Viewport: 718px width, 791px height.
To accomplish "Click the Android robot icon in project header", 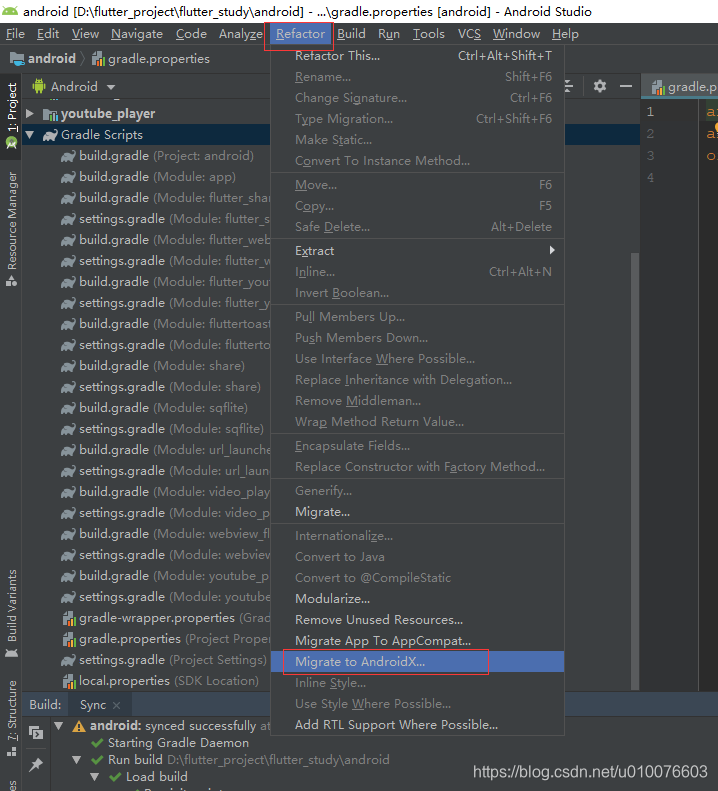I will pyautogui.click(x=39, y=86).
